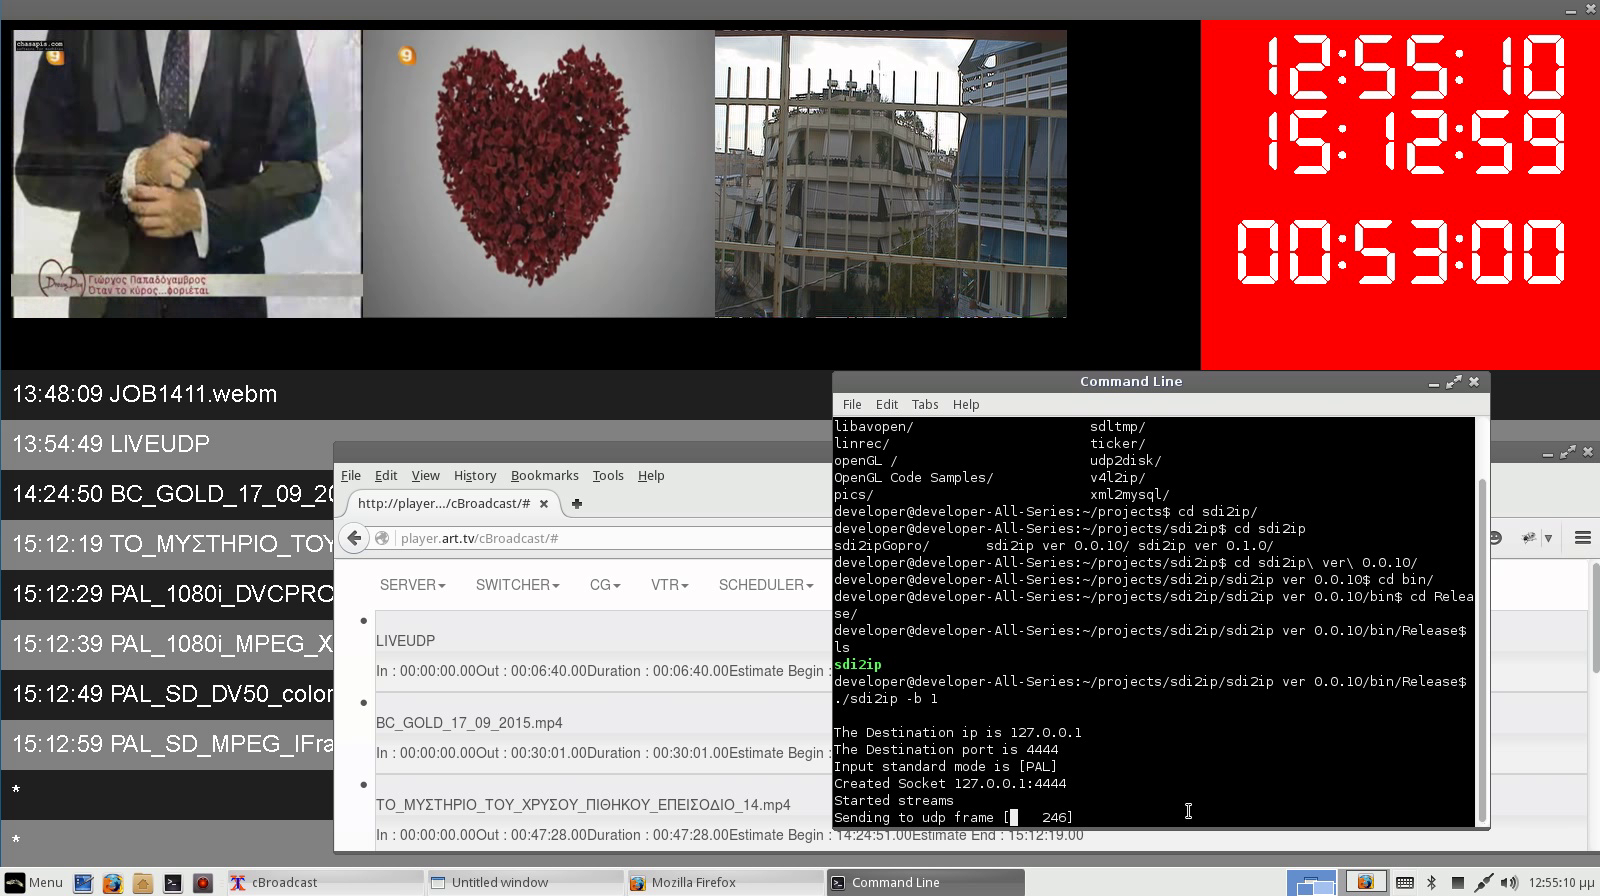Click the volume speaker tray icon
The image size is (1600, 896).
tap(1509, 883)
